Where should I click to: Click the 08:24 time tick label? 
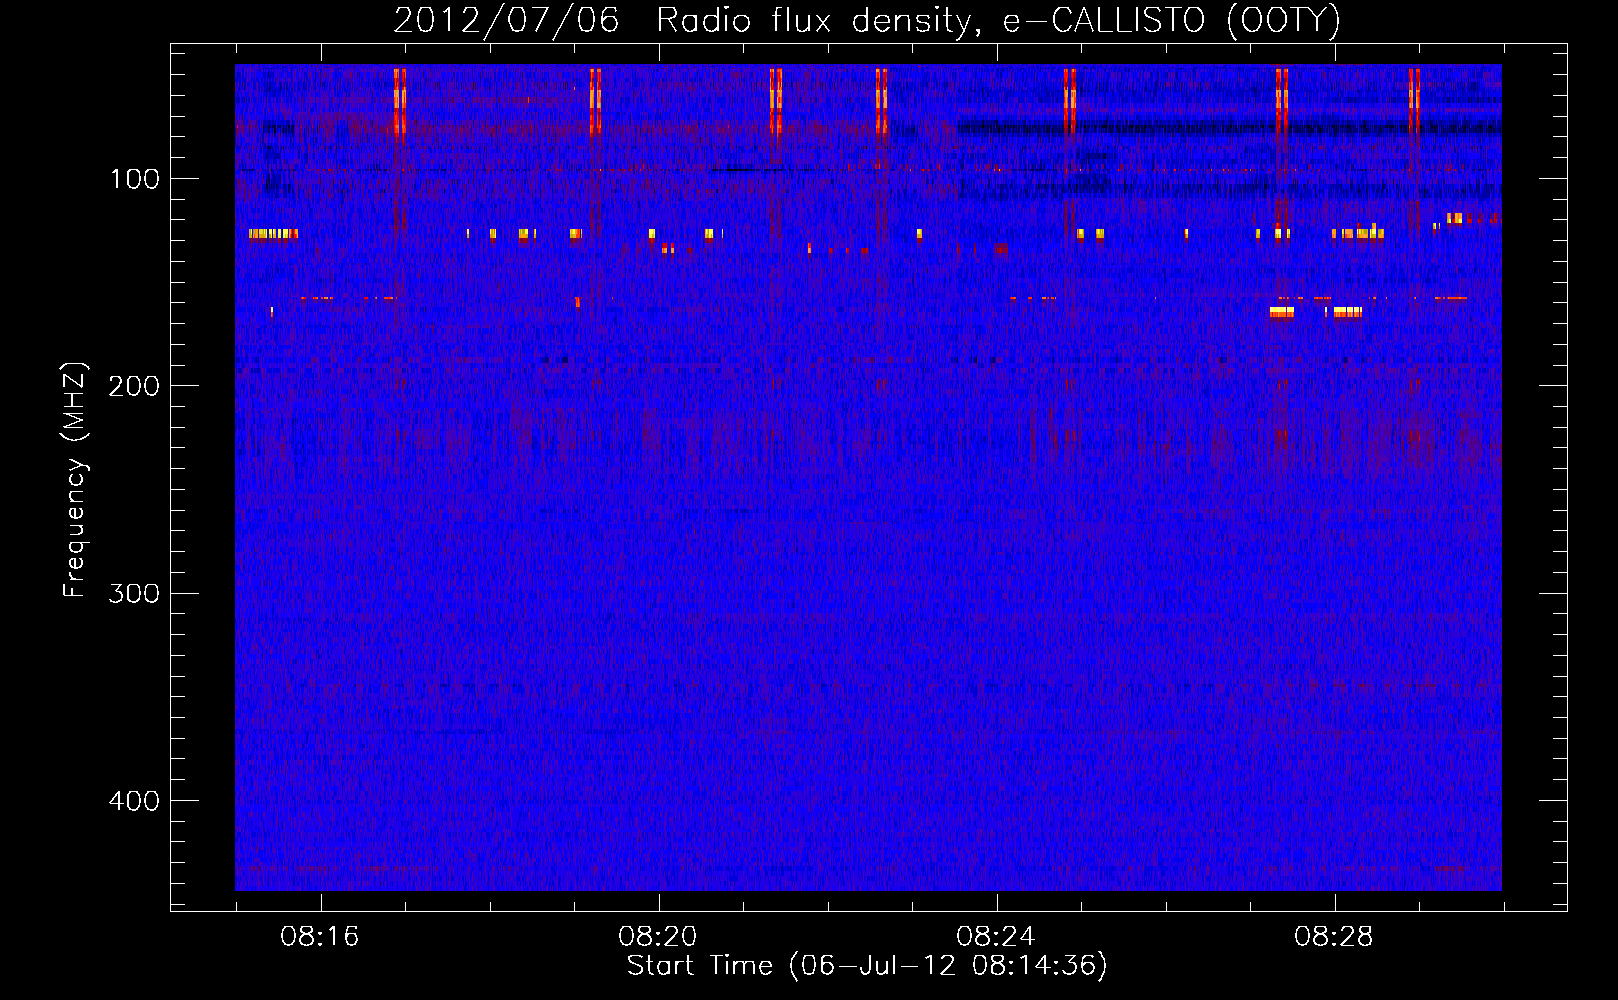(996, 937)
